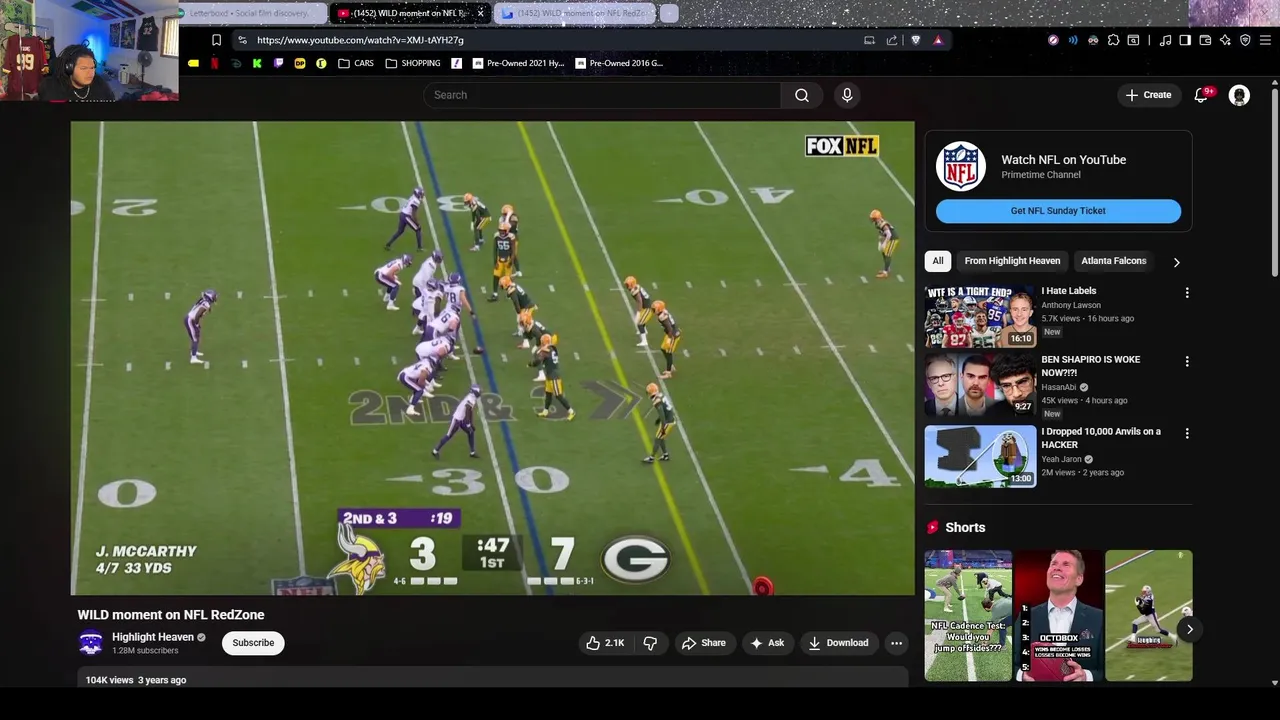Click Subscribe to Highlight Heaven
This screenshot has height=720, width=1280.
[253, 643]
